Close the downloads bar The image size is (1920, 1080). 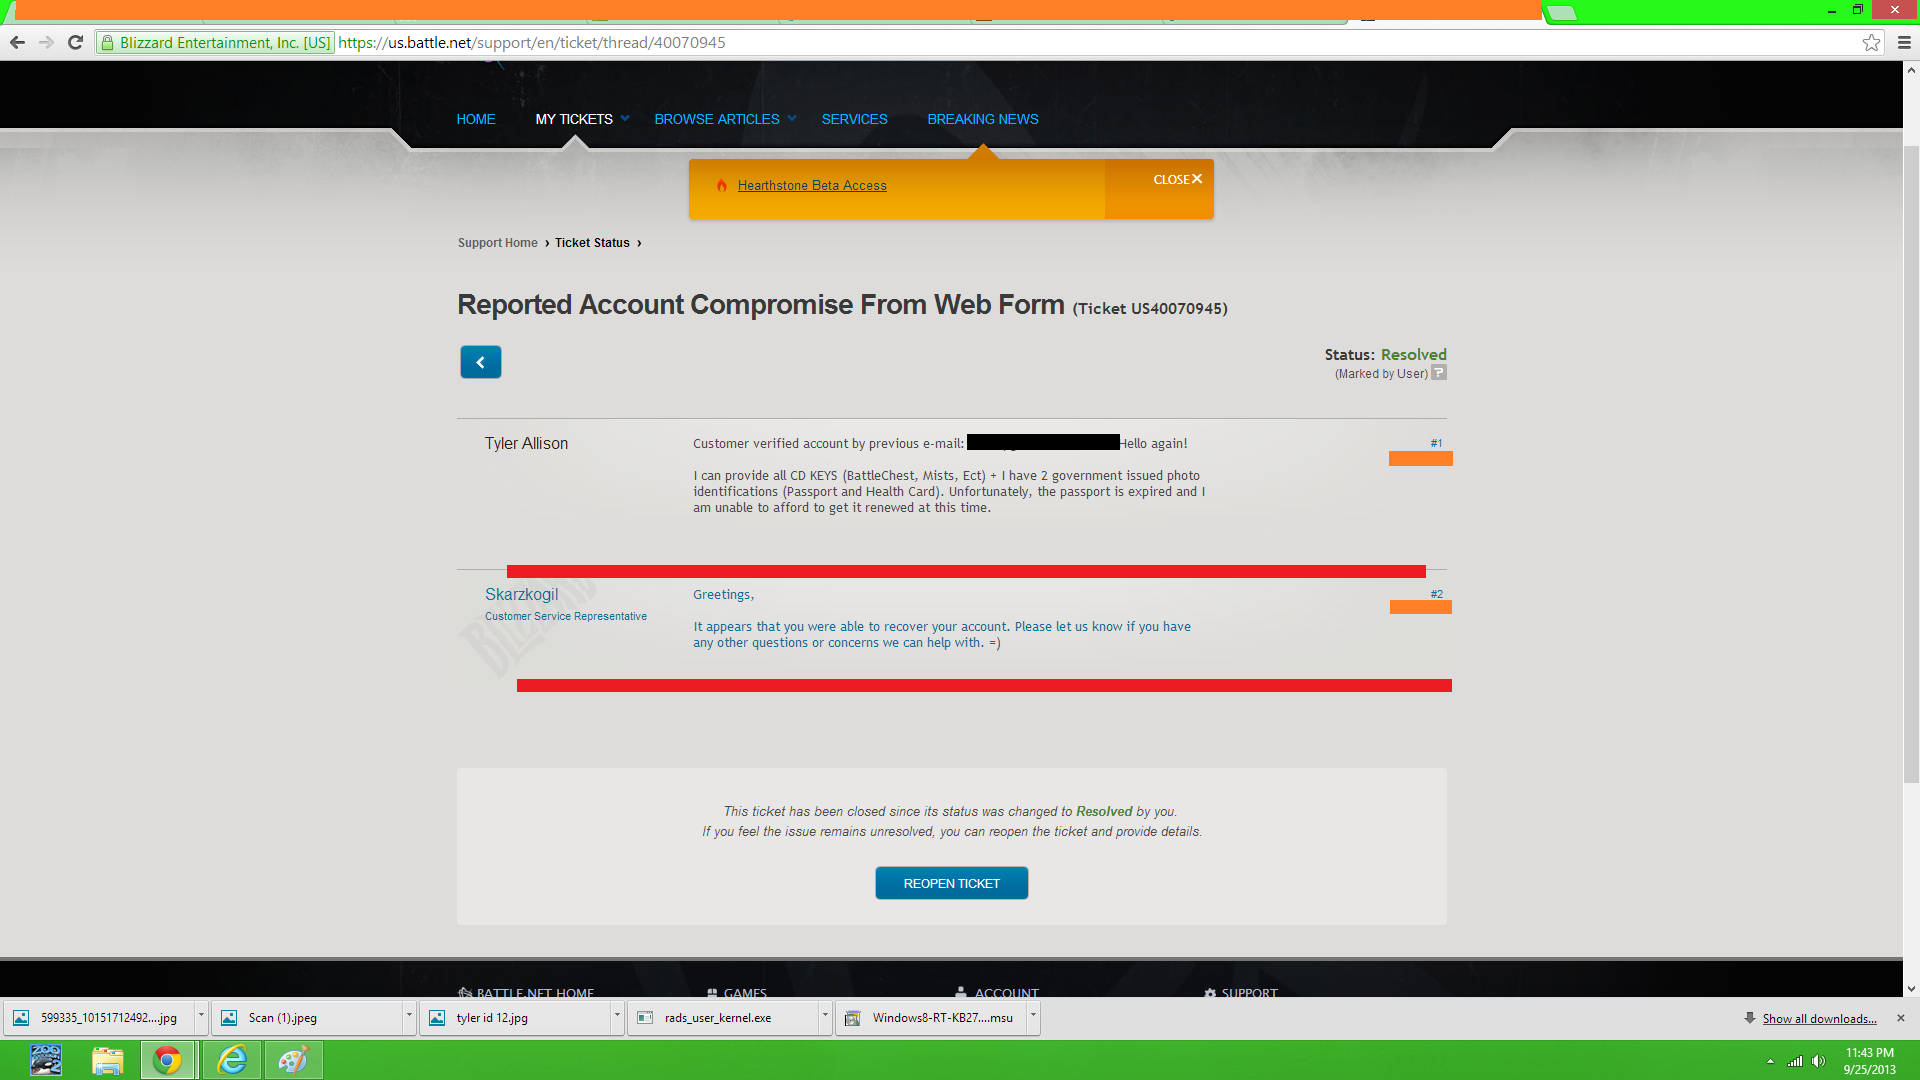pos(1901,1018)
